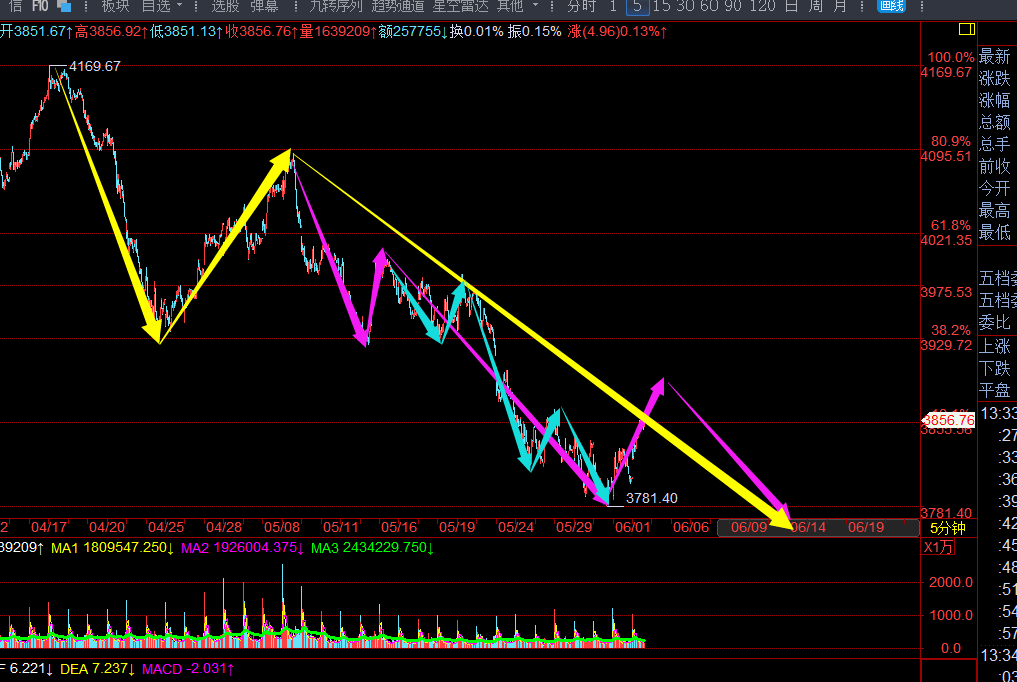Switch to the 分时 intraday chart

click(x=581, y=6)
